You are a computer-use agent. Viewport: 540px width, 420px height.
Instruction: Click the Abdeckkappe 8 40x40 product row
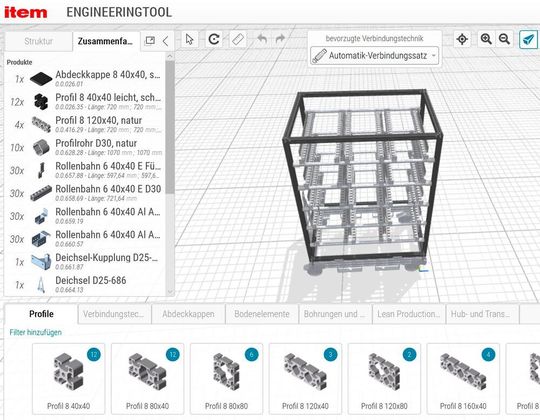point(85,79)
